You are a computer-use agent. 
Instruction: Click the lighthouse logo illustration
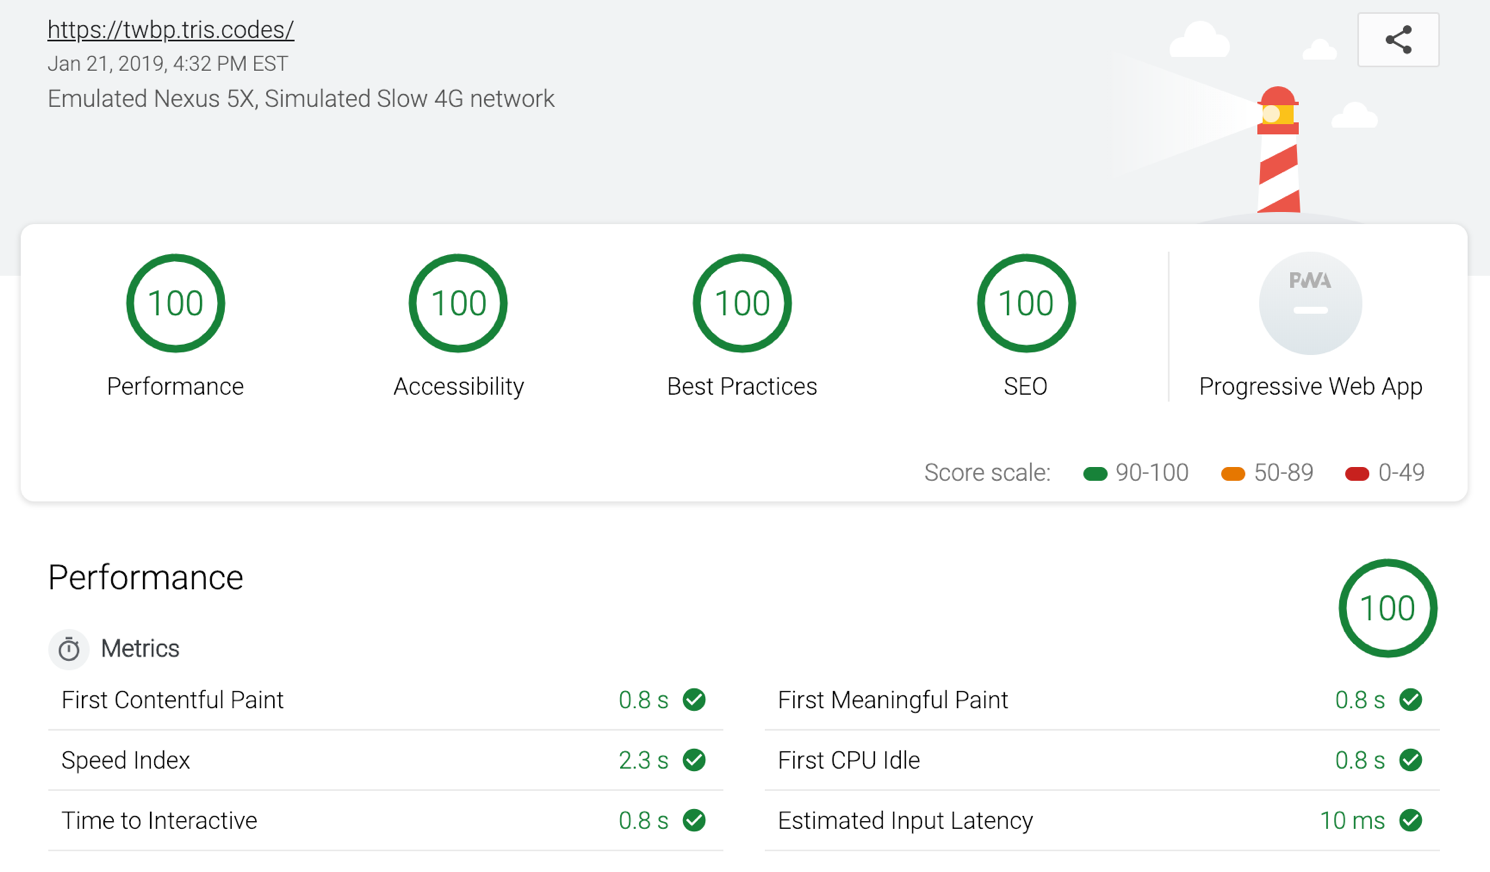point(1278,150)
